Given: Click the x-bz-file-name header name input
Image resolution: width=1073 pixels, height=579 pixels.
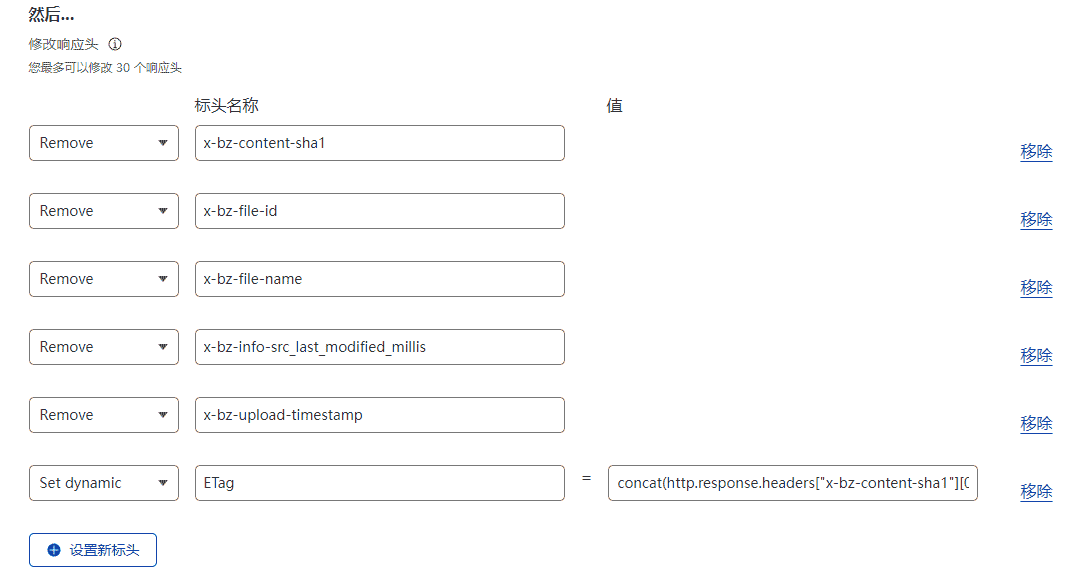Looking at the screenshot, I should tap(379, 279).
